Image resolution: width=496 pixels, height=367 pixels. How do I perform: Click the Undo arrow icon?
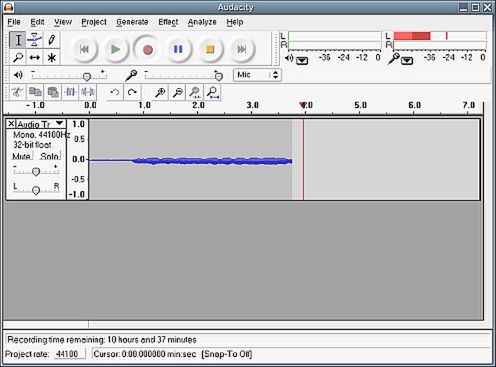115,92
